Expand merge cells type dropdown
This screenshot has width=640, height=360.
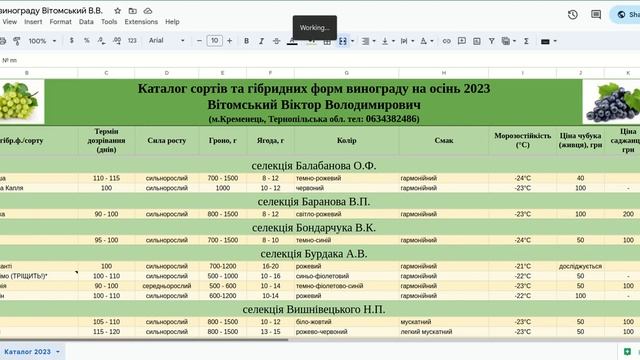tap(353, 41)
